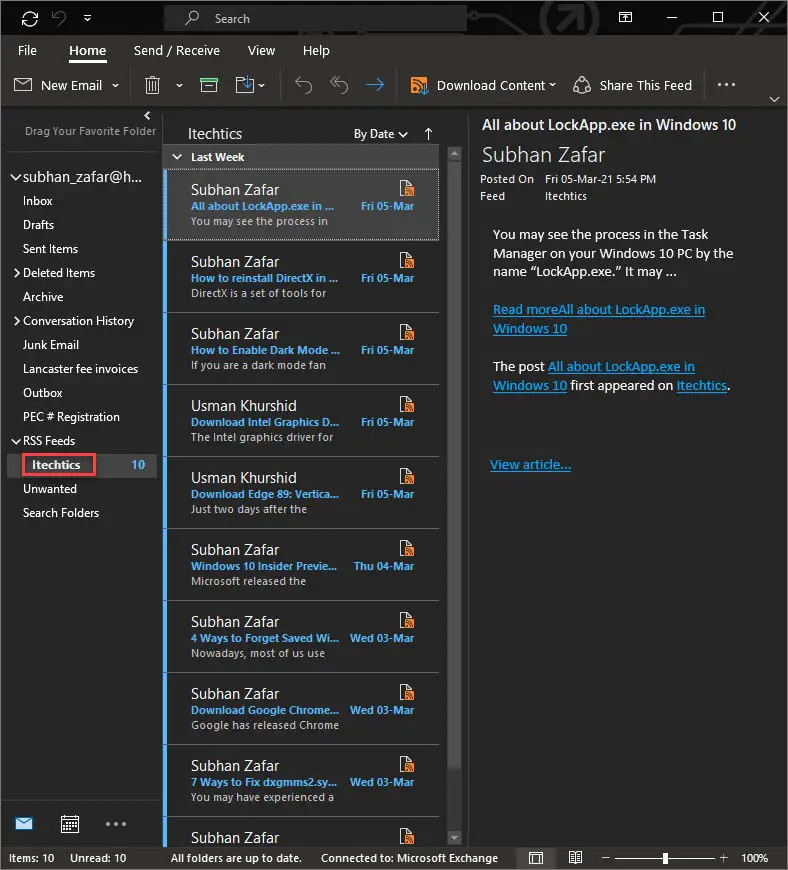Click RSS icon on How to reinstall DirectX item
788x870 pixels.
(407, 260)
